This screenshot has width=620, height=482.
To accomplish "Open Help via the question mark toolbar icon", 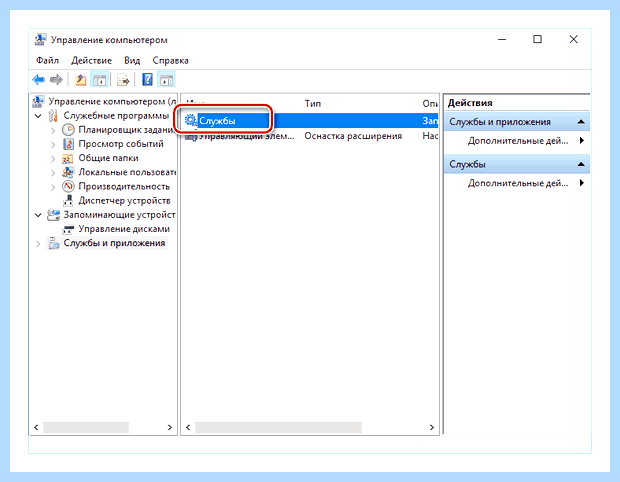I will (x=147, y=80).
